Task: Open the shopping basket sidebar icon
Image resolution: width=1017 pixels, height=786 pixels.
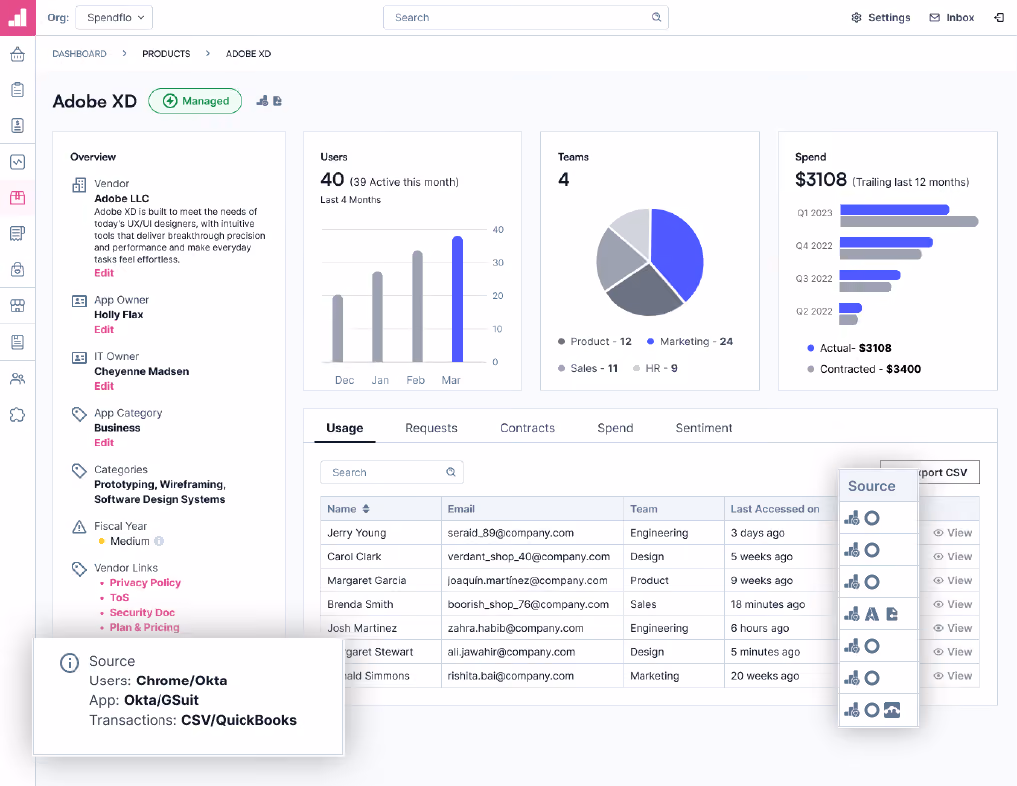Action: (18, 54)
